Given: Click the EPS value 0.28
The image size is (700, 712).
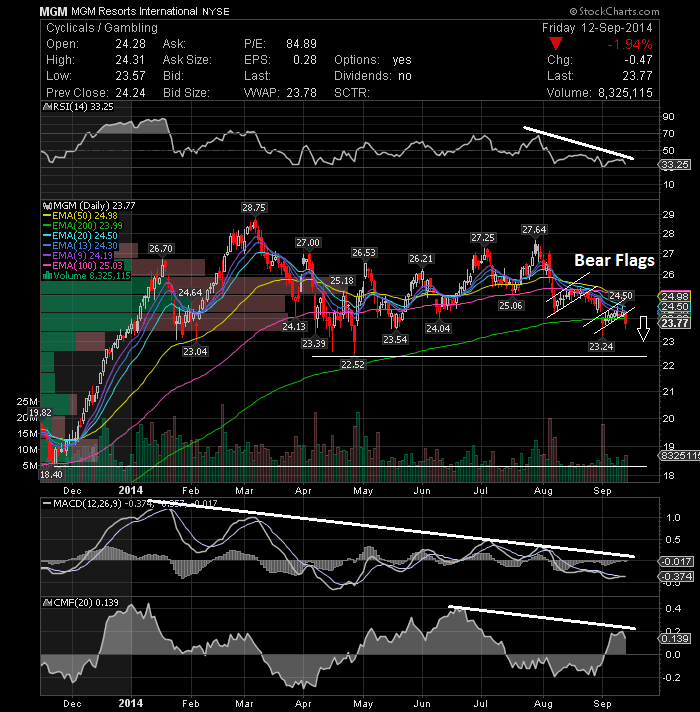Looking at the screenshot, I should [305, 60].
